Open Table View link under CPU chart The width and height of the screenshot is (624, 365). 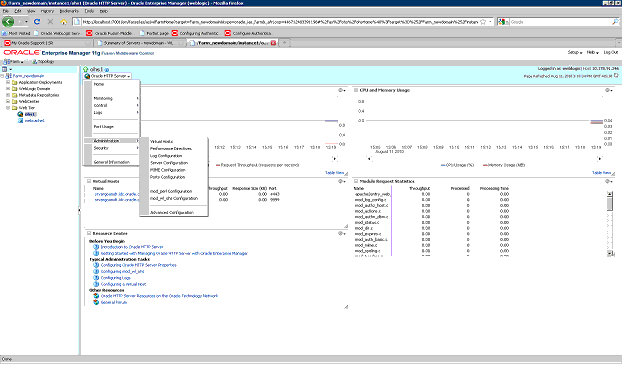[601, 173]
